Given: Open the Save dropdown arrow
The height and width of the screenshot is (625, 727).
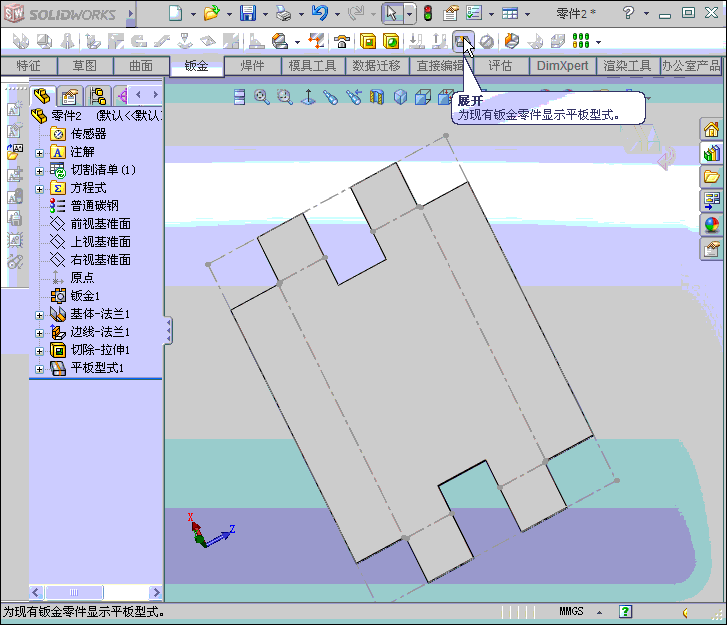Looking at the screenshot, I should point(265,14).
